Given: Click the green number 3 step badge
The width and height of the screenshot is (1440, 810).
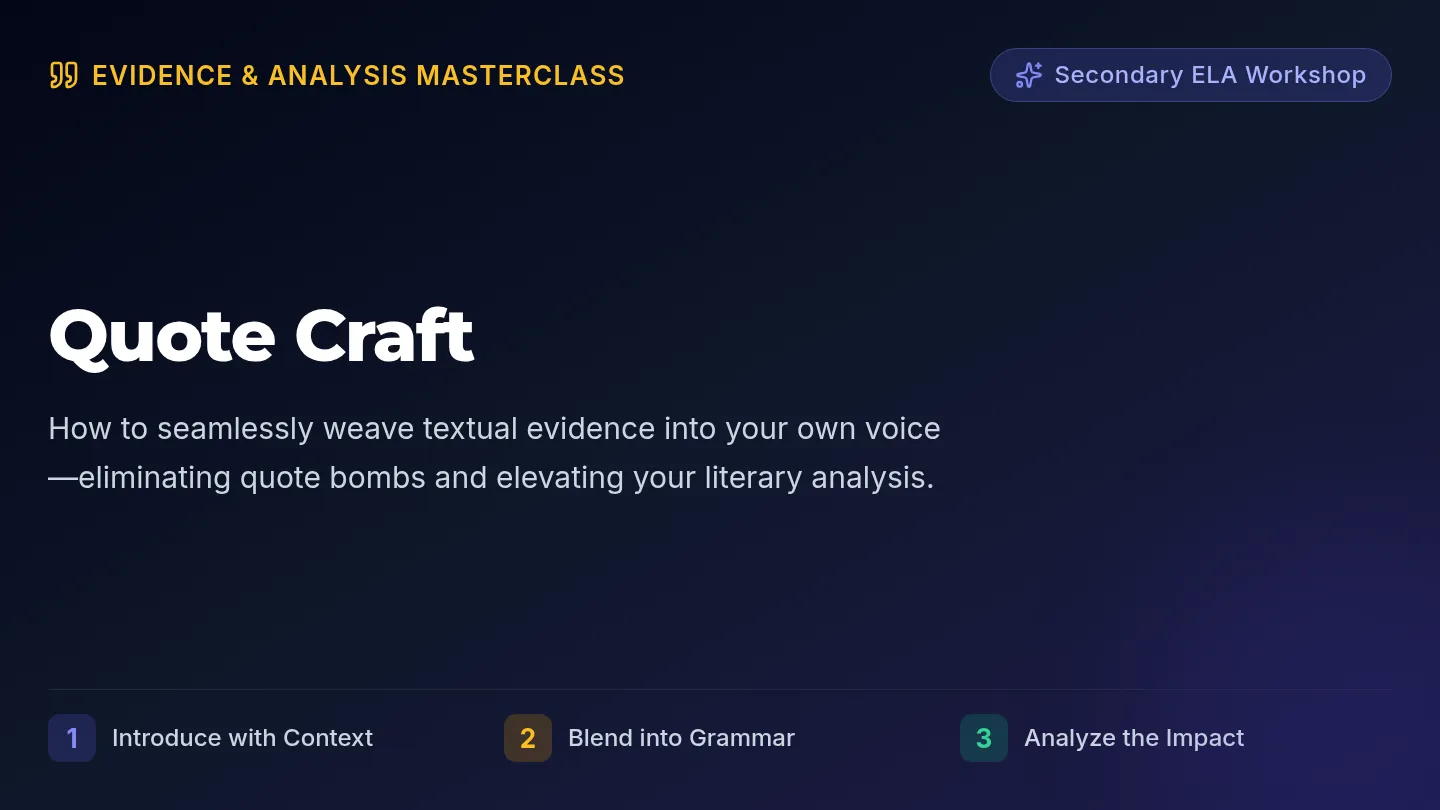Looking at the screenshot, I should [984, 738].
